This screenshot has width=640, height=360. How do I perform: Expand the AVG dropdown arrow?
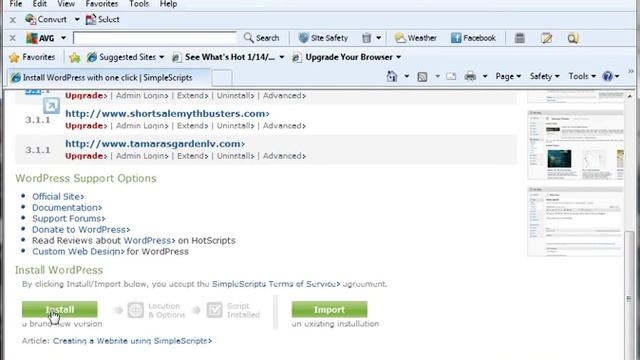[x=63, y=38]
